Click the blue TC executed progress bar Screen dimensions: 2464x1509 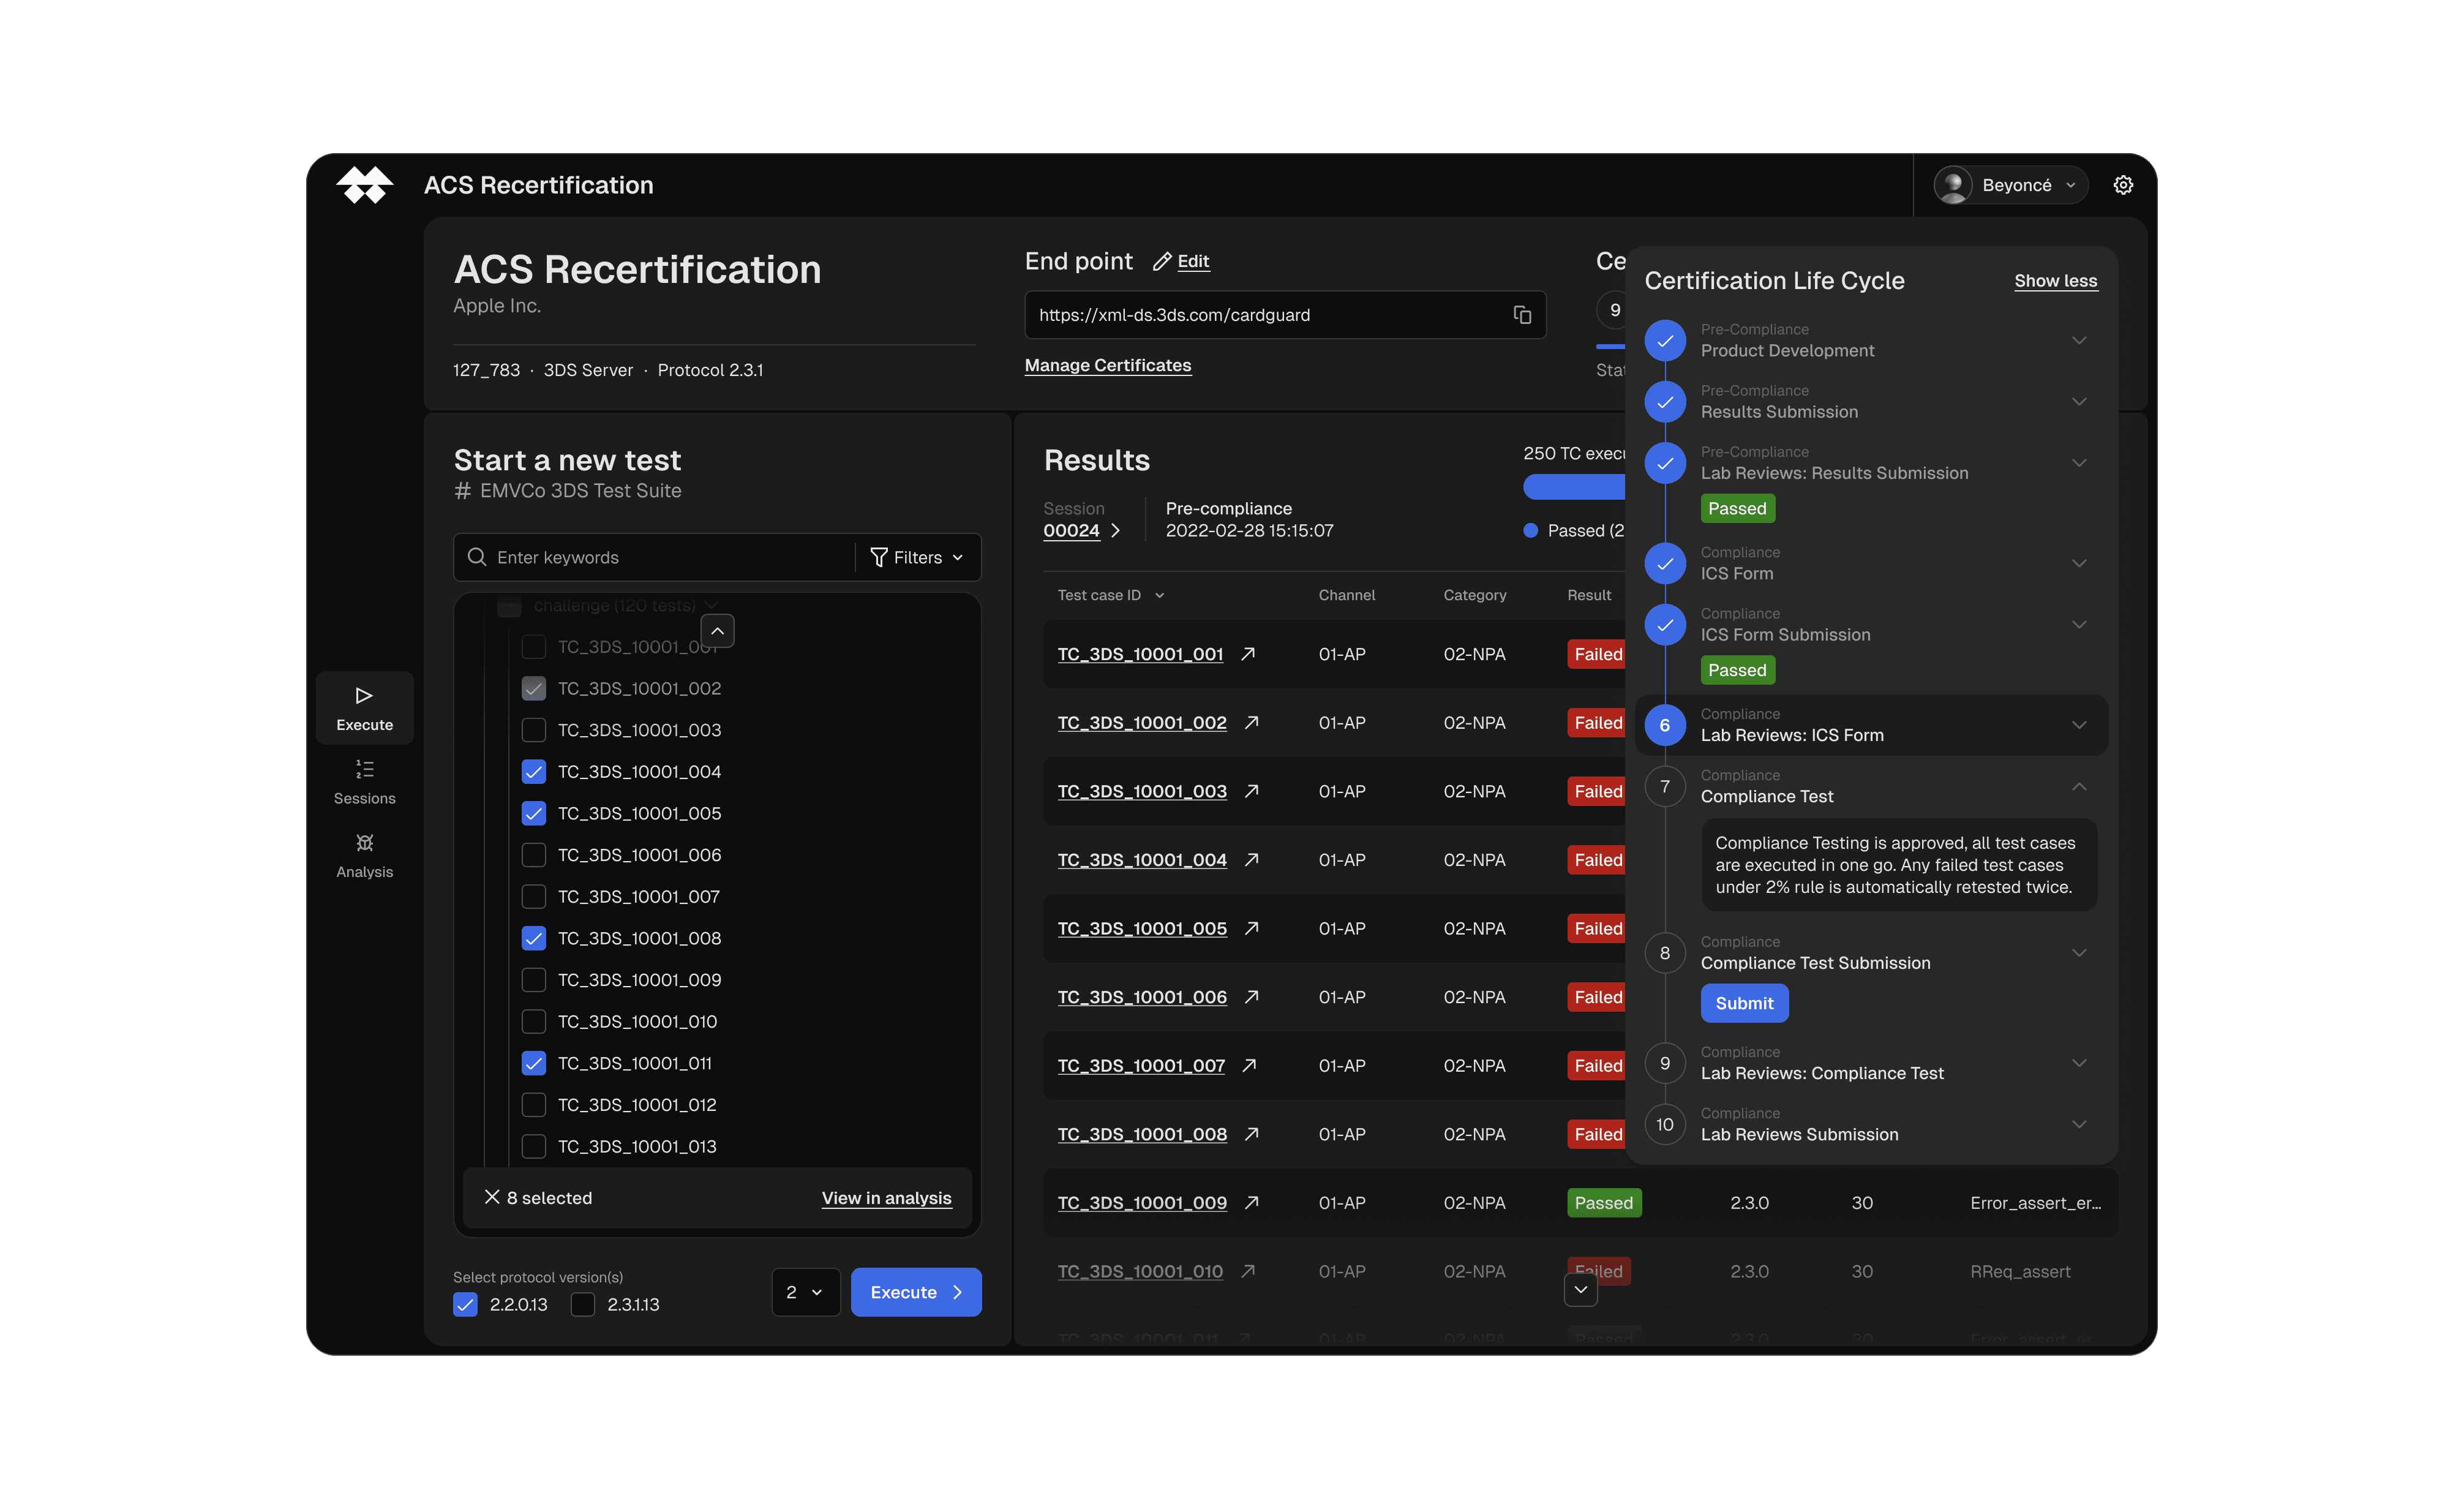pos(1573,487)
